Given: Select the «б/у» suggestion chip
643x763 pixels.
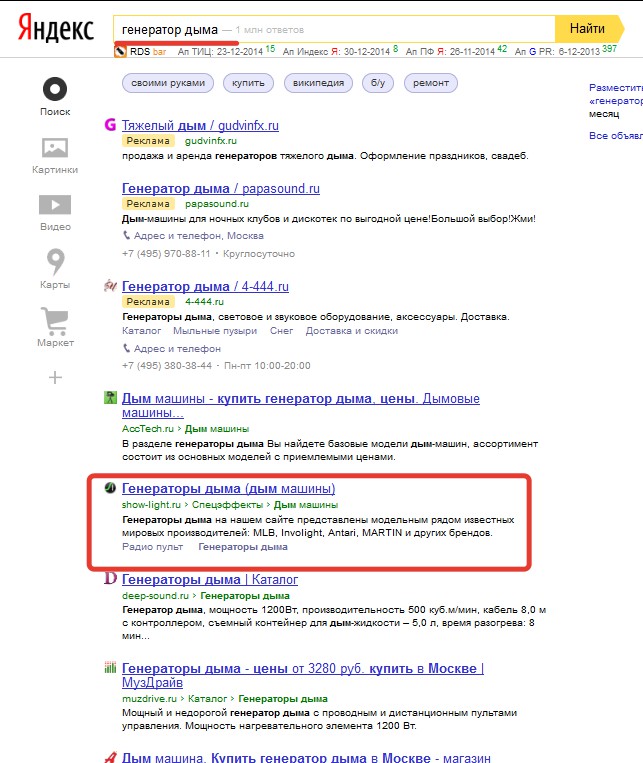Looking at the screenshot, I should tap(378, 83).
